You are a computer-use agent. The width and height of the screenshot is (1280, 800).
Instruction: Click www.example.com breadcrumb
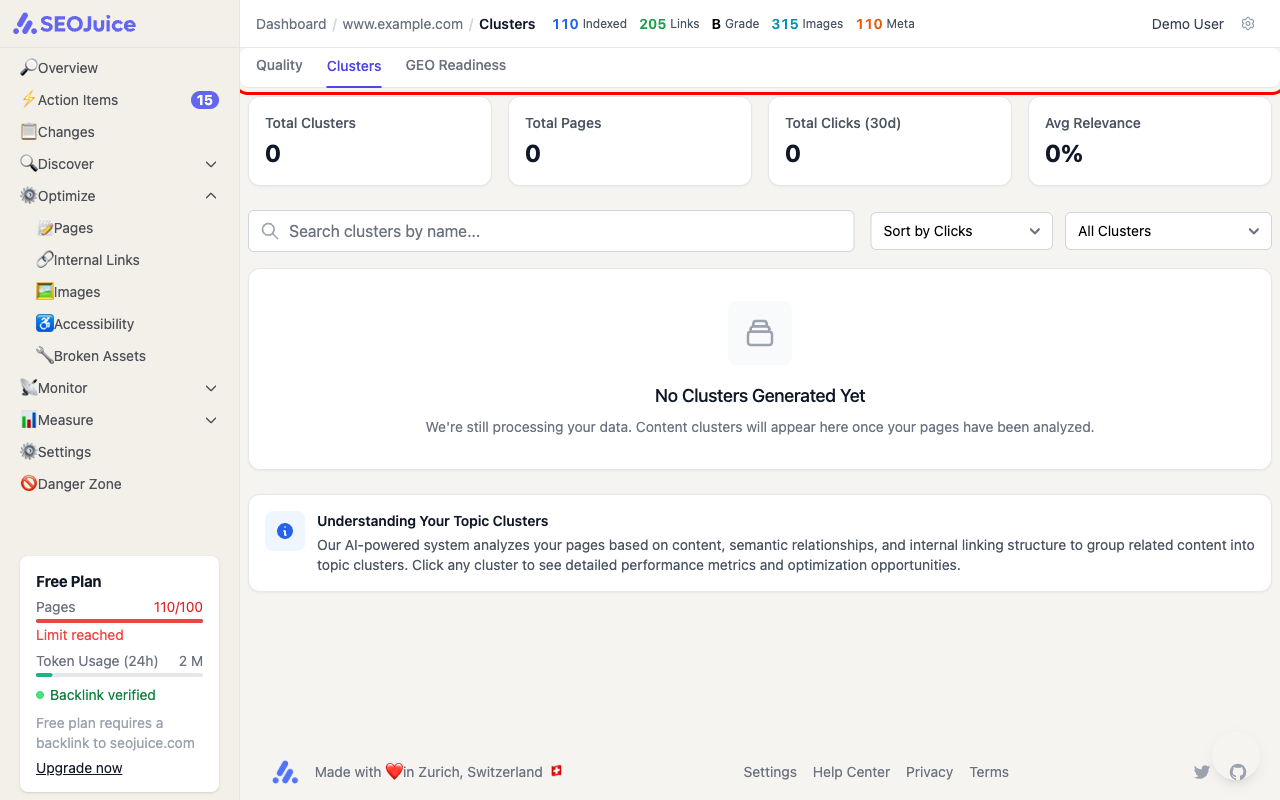pyautogui.click(x=403, y=24)
